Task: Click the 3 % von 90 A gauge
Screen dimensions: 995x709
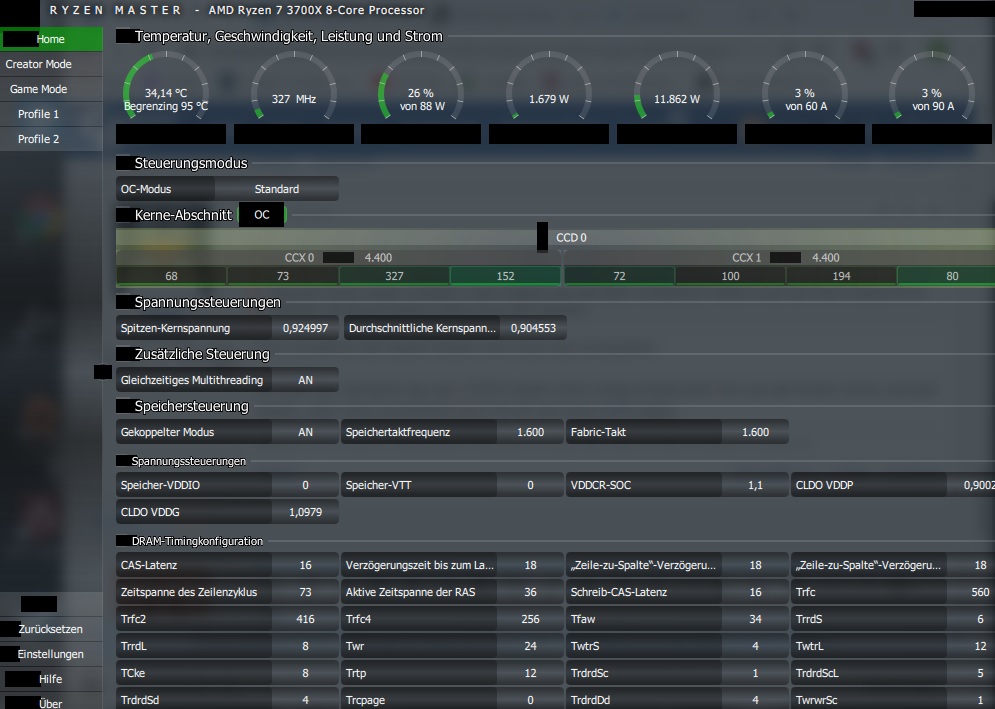Action: tap(932, 88)
